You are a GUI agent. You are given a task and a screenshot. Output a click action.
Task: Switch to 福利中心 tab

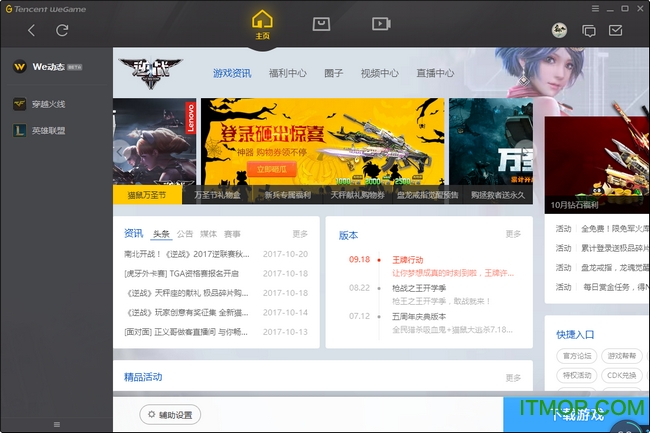tap(288, 73)
